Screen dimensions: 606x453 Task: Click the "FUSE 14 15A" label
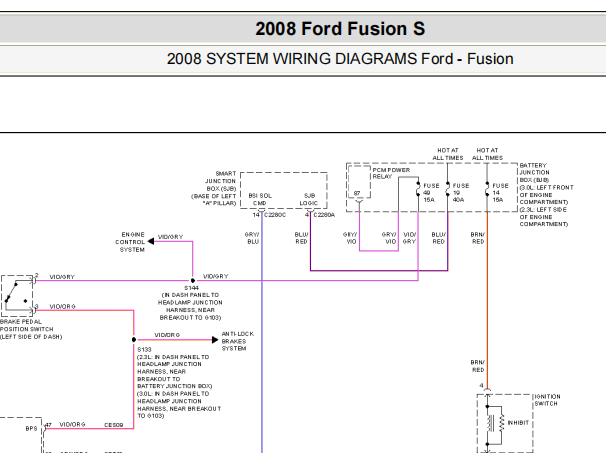(x=500, y=192)
